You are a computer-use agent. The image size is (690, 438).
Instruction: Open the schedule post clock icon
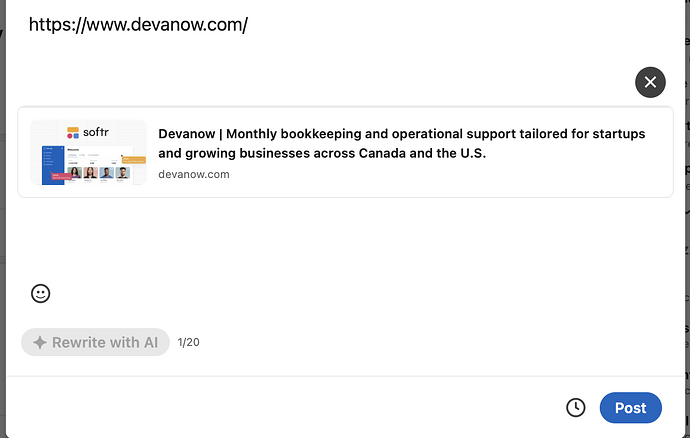[576, 408]
